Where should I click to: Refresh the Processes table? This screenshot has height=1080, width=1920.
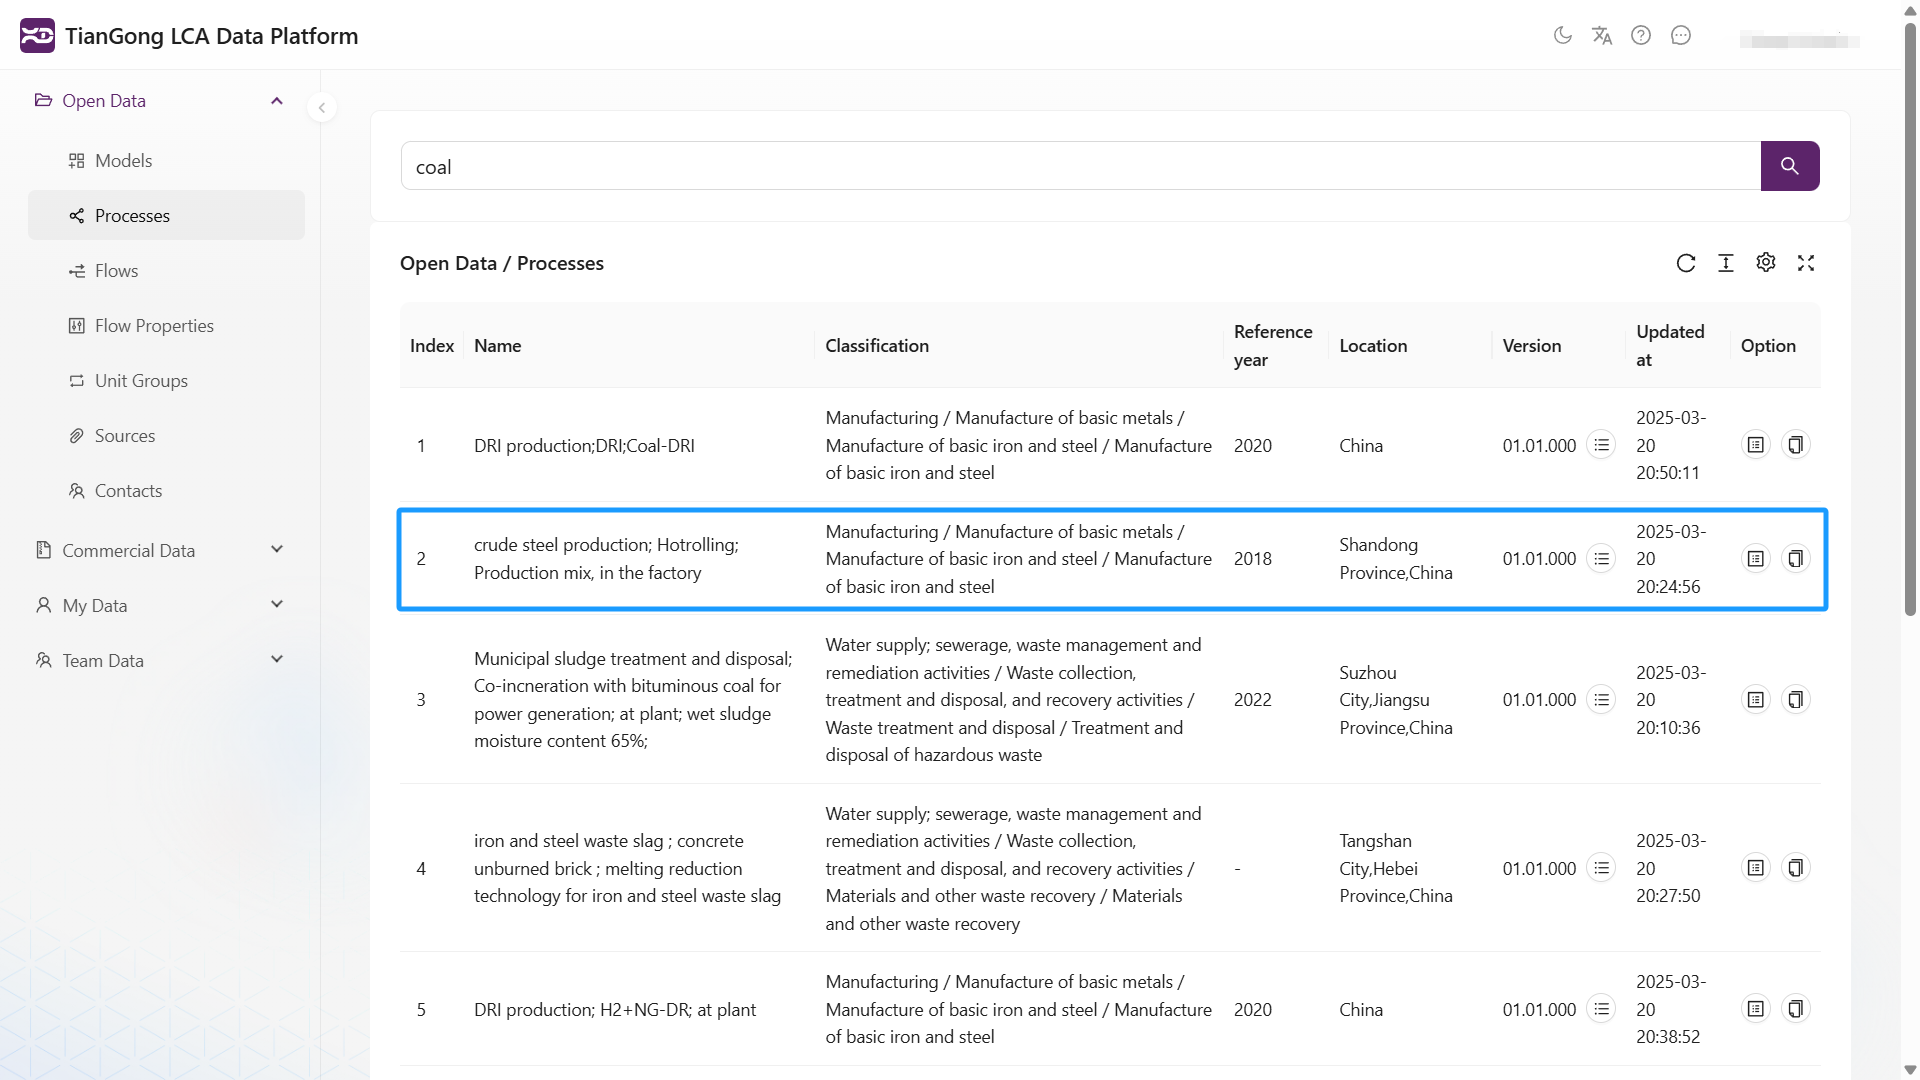(1687, 262)
